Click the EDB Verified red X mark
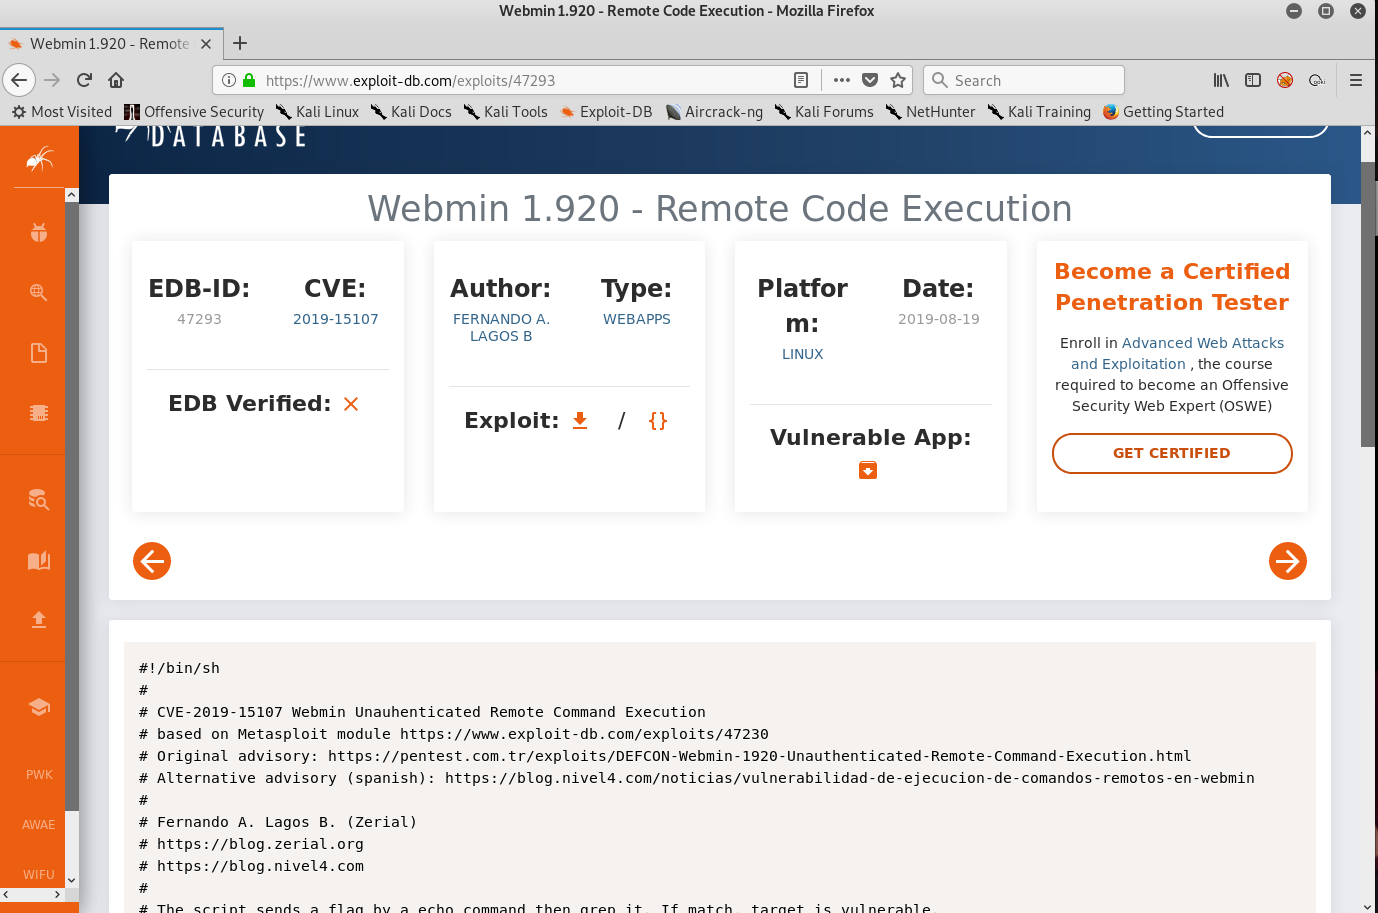This screenshot has height=913, width=1378. tap(351, 404)
